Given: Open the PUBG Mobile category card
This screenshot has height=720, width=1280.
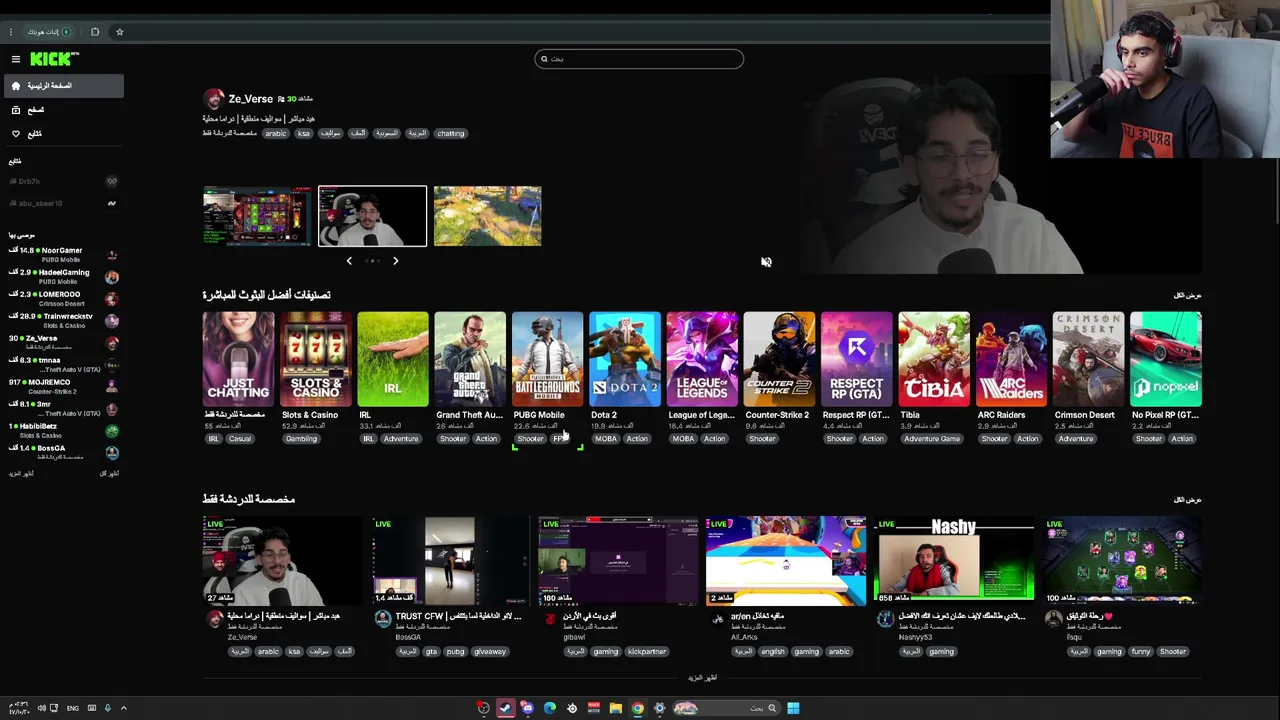Looking at the screenshot, I should pos(547,360).
